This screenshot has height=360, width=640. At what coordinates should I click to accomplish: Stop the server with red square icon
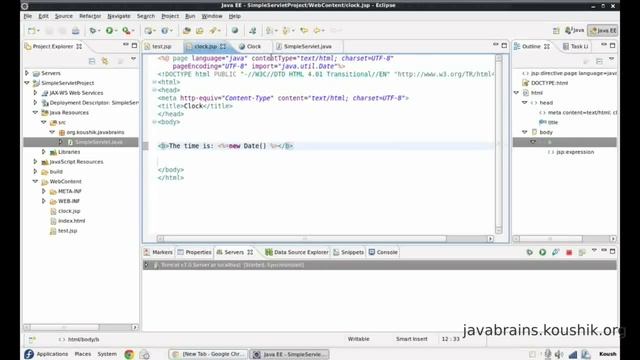pos(569,252)
